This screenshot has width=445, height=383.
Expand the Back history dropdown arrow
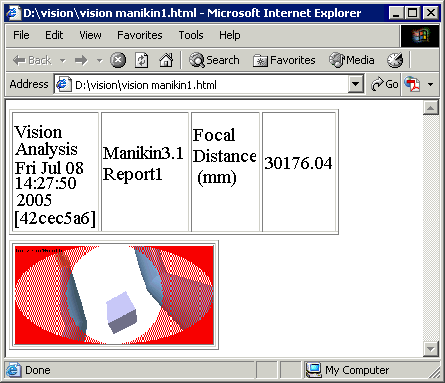[x=63, y=61]
